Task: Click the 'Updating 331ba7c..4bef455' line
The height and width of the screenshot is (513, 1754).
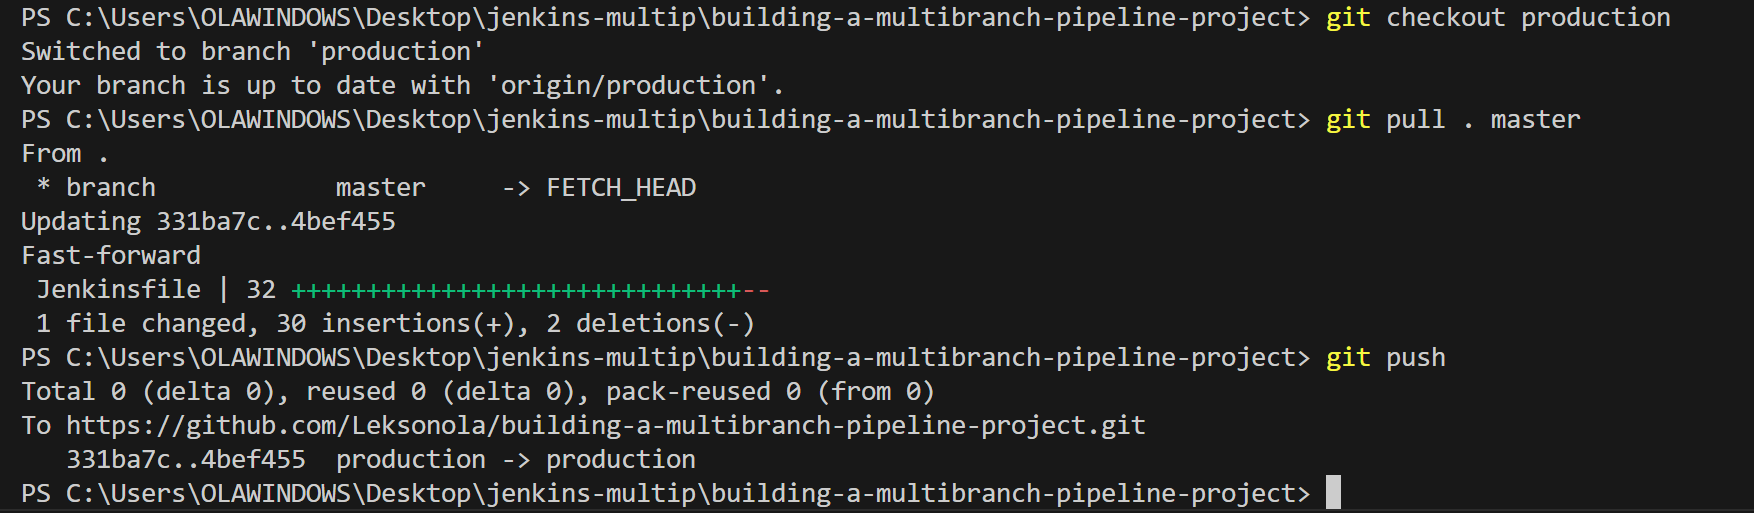Action: pyautogui.click(x=208, y=222)
